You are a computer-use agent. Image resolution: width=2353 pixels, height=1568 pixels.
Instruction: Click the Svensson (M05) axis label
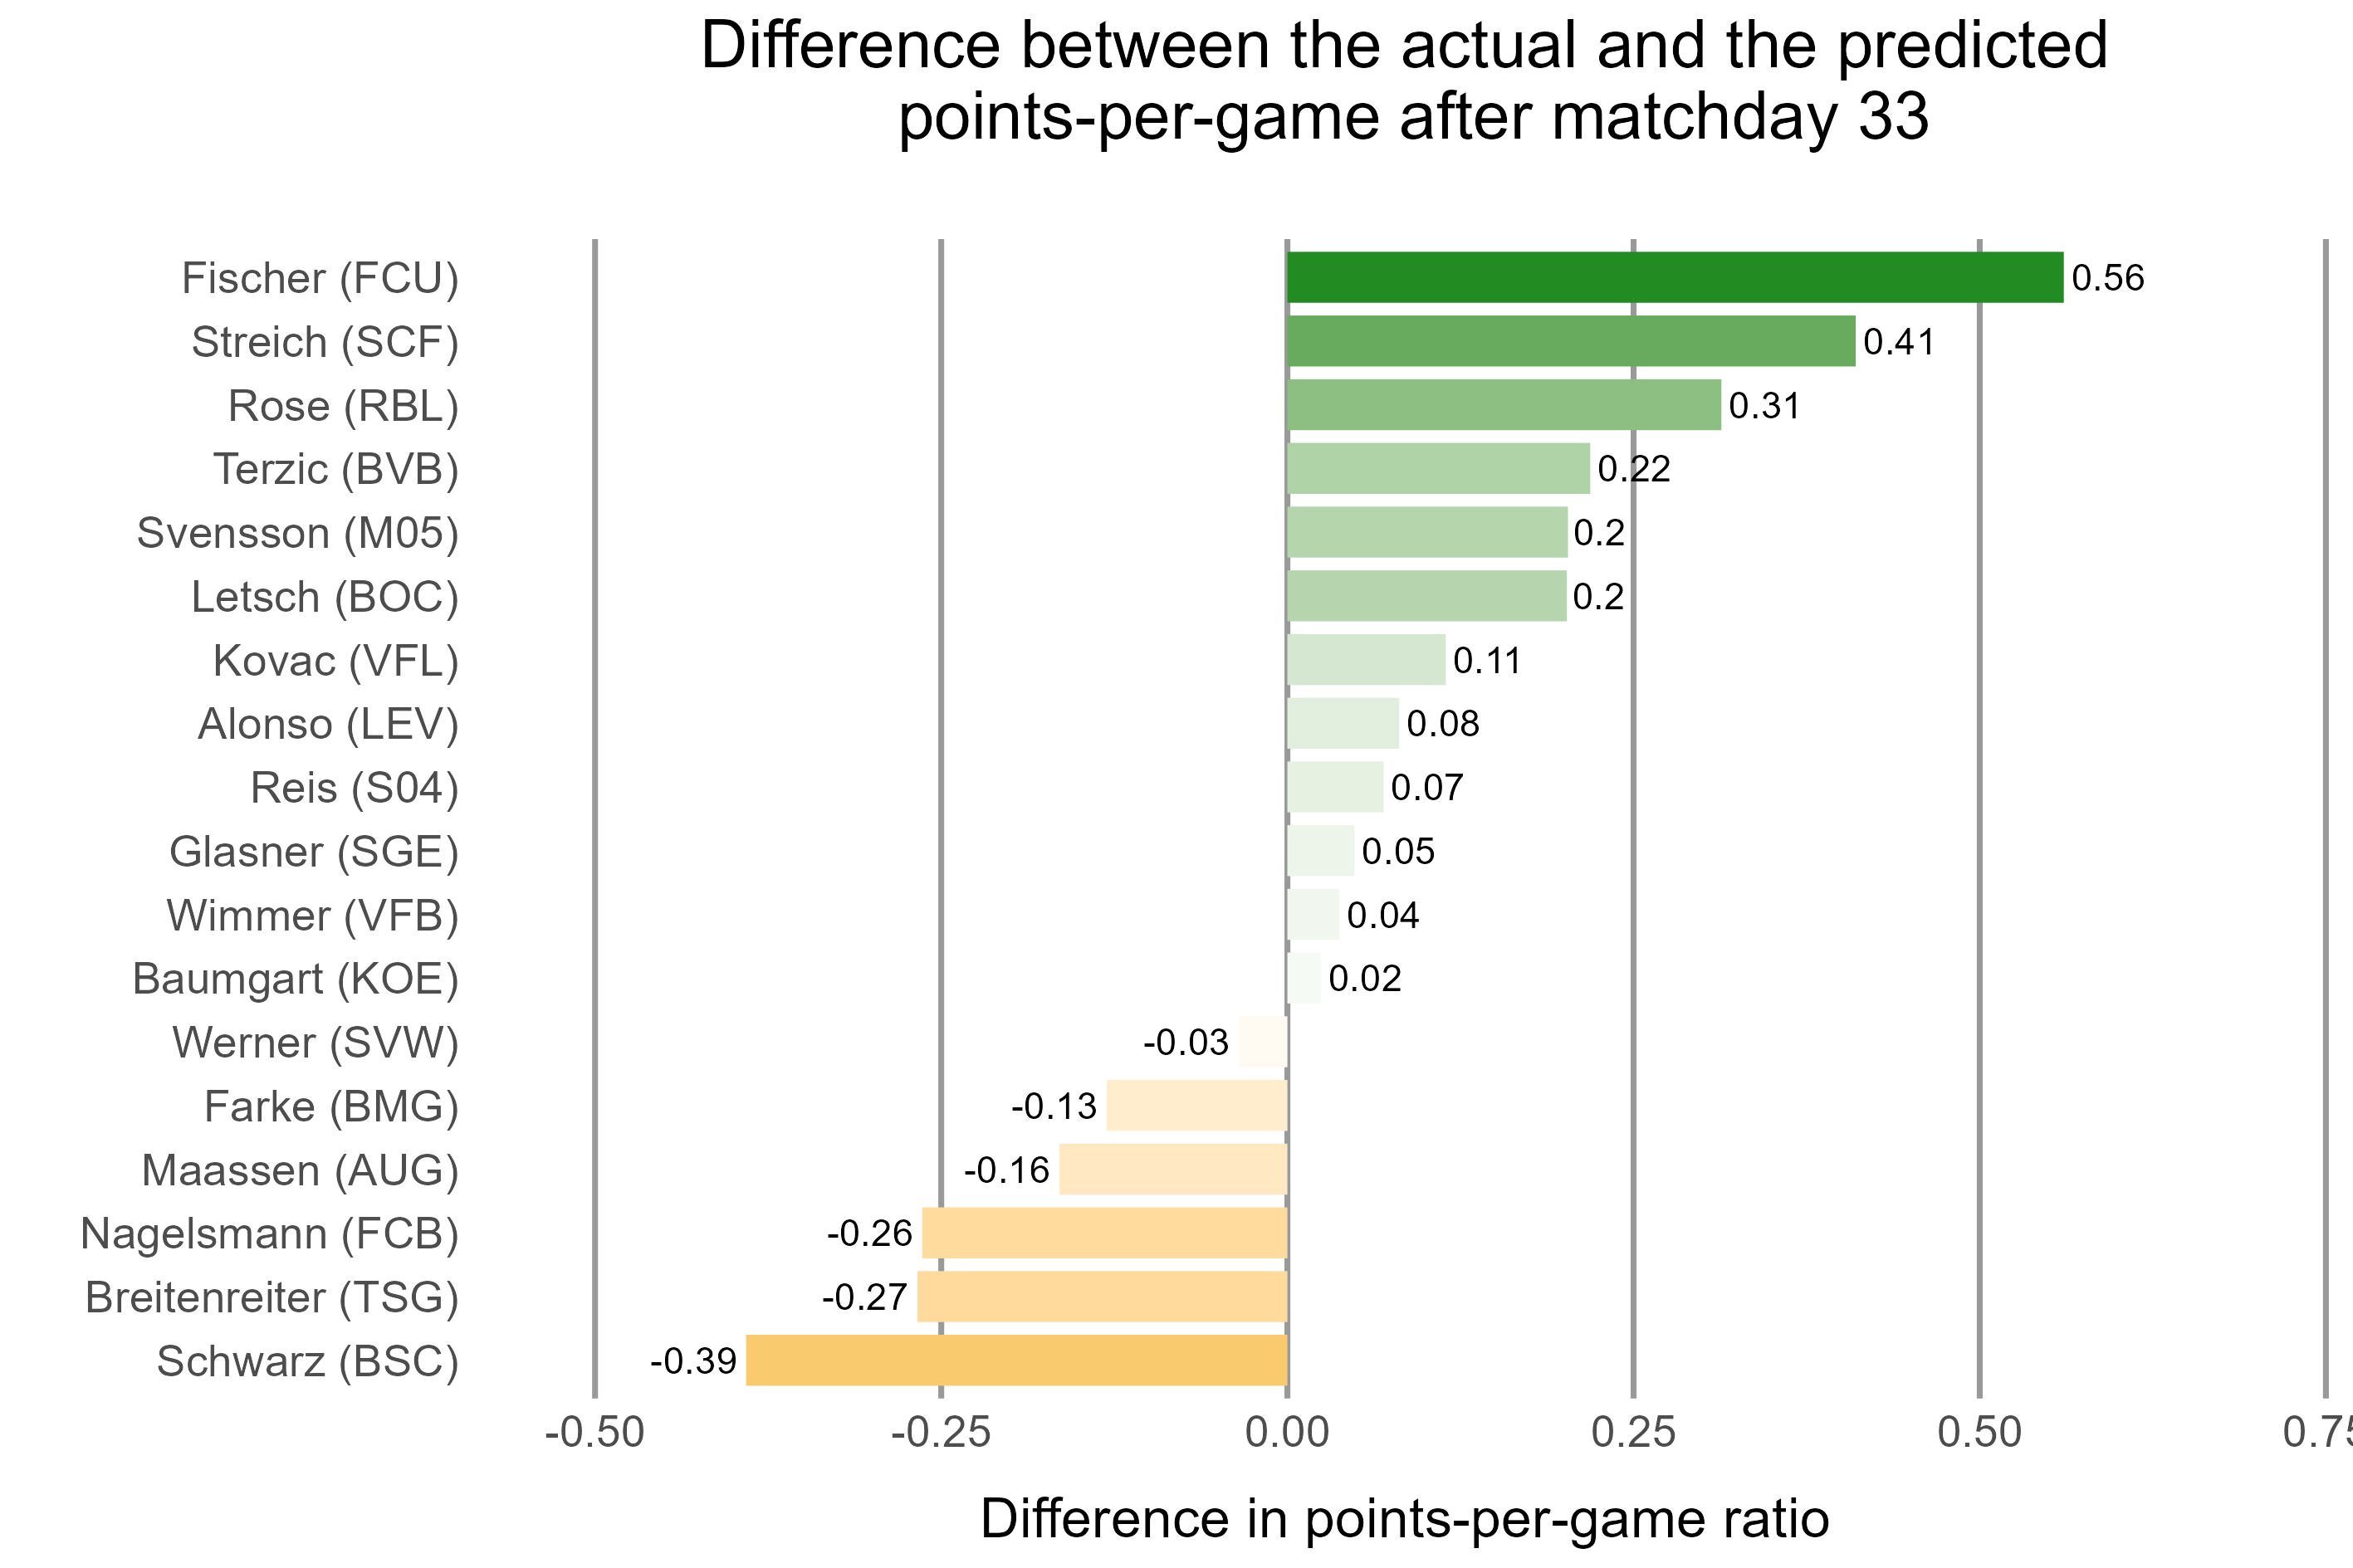298,533
